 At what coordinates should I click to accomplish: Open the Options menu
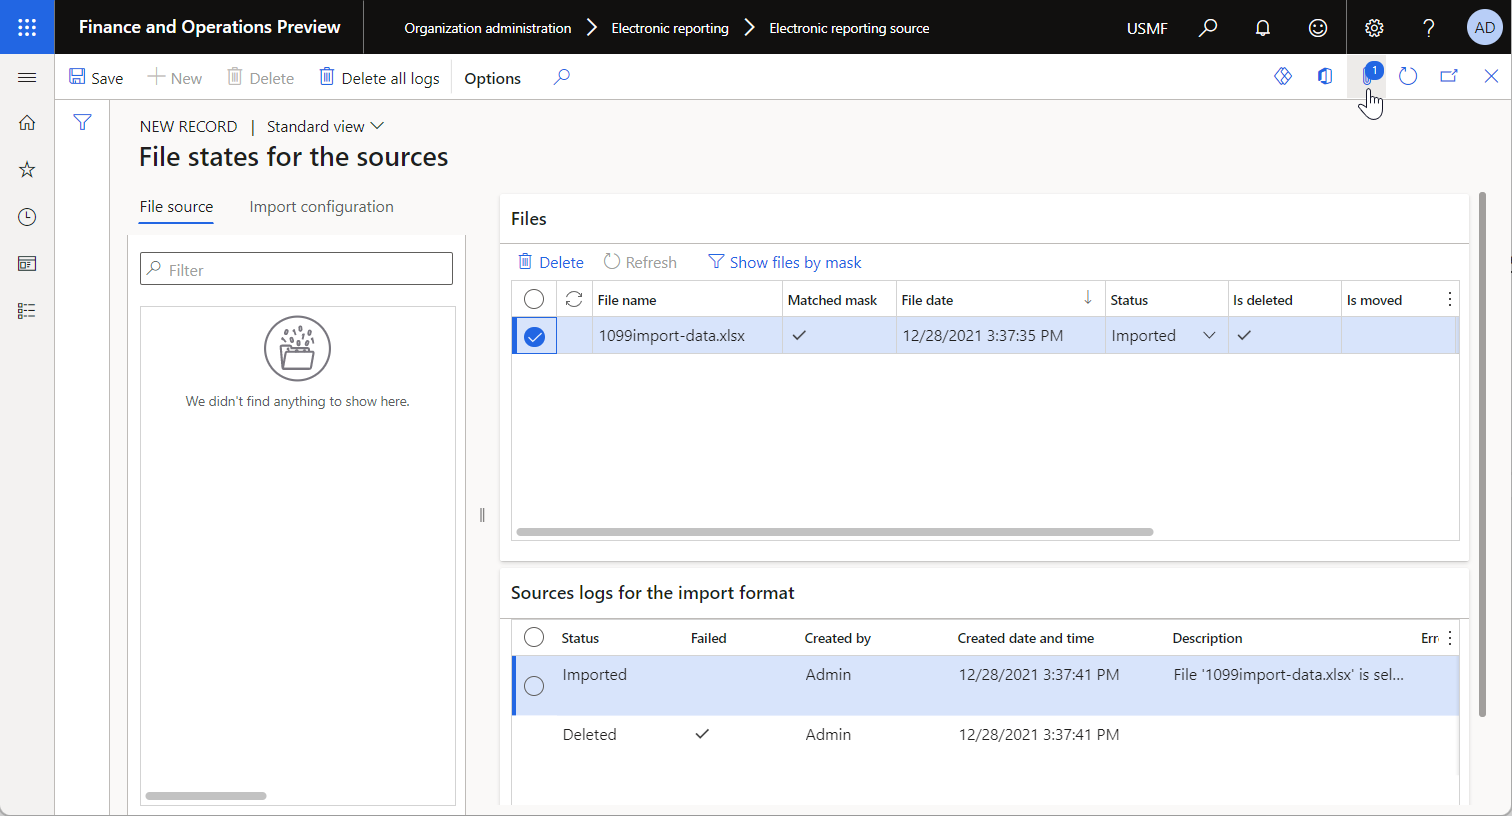pos(492,77)
